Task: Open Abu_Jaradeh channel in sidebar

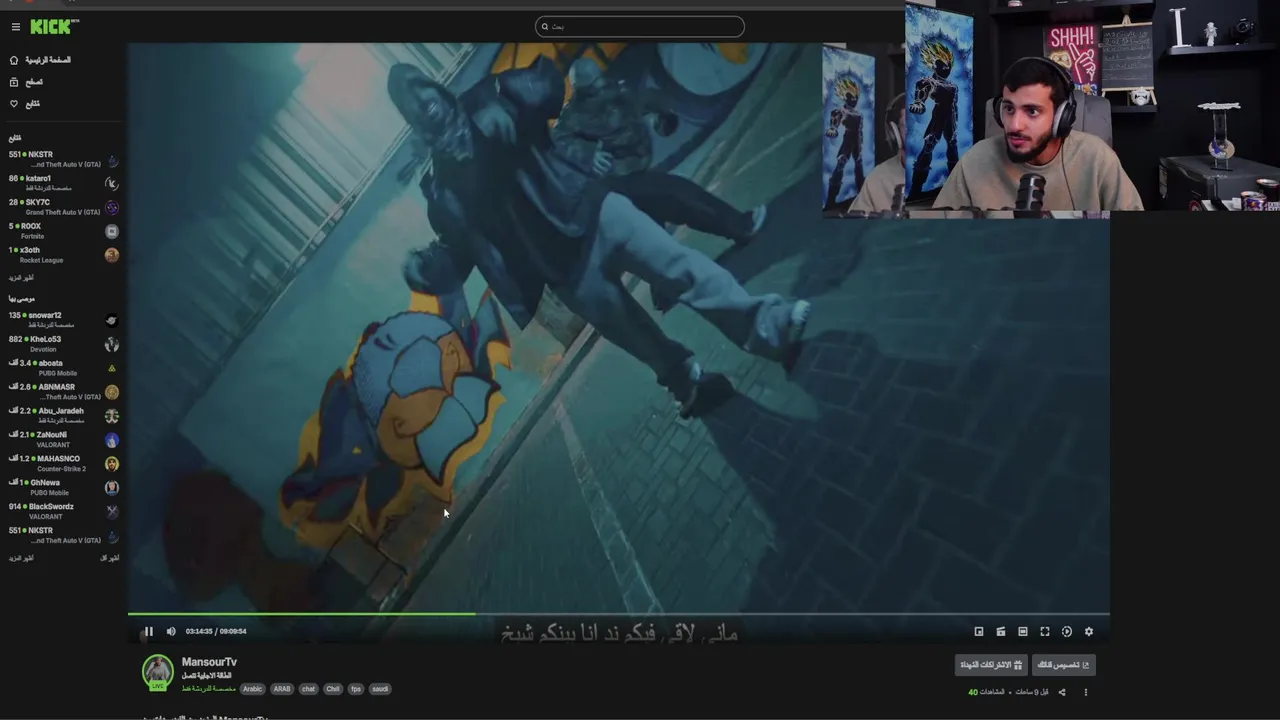Action: point(63,416)
